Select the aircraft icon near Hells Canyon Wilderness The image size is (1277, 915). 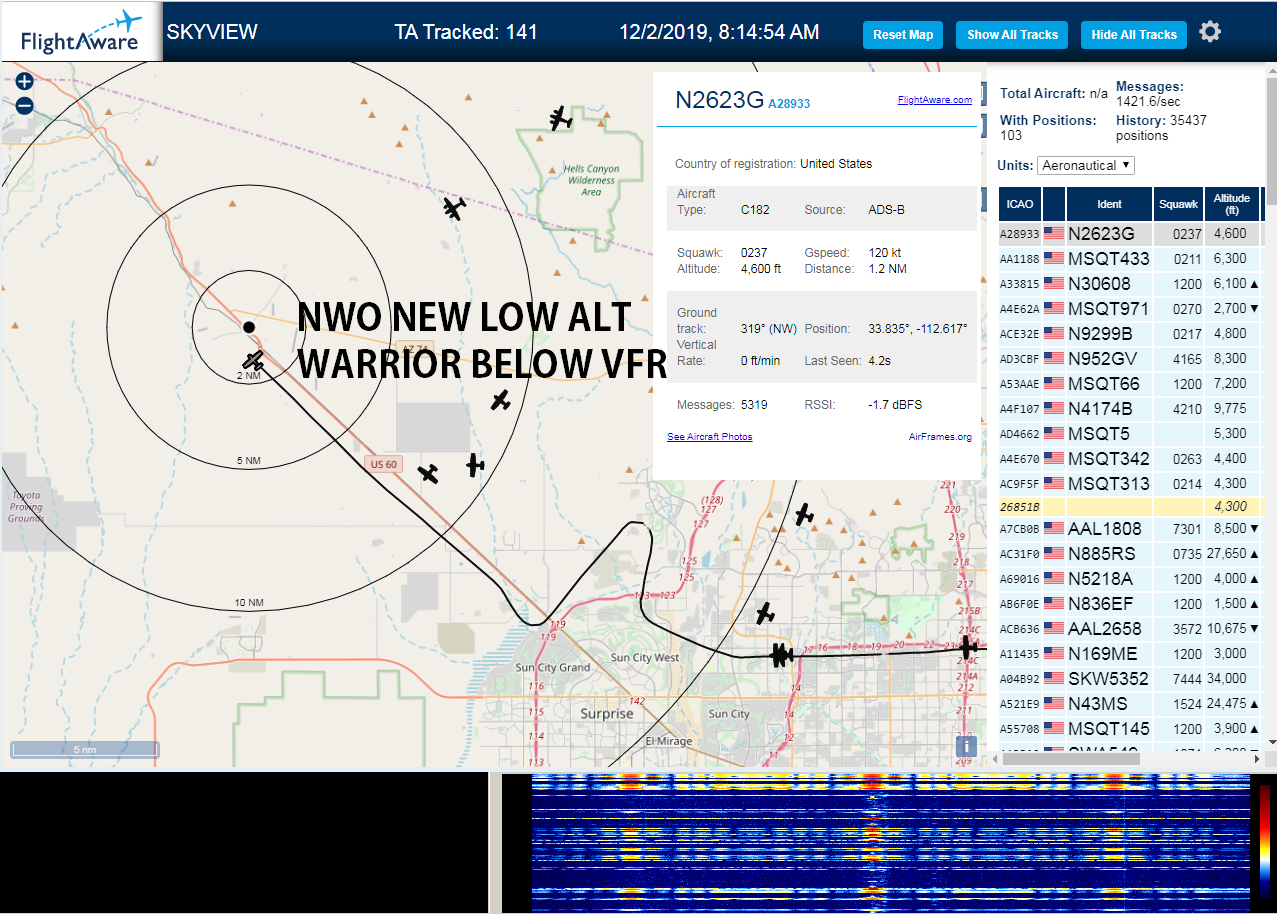pos(560,119)
